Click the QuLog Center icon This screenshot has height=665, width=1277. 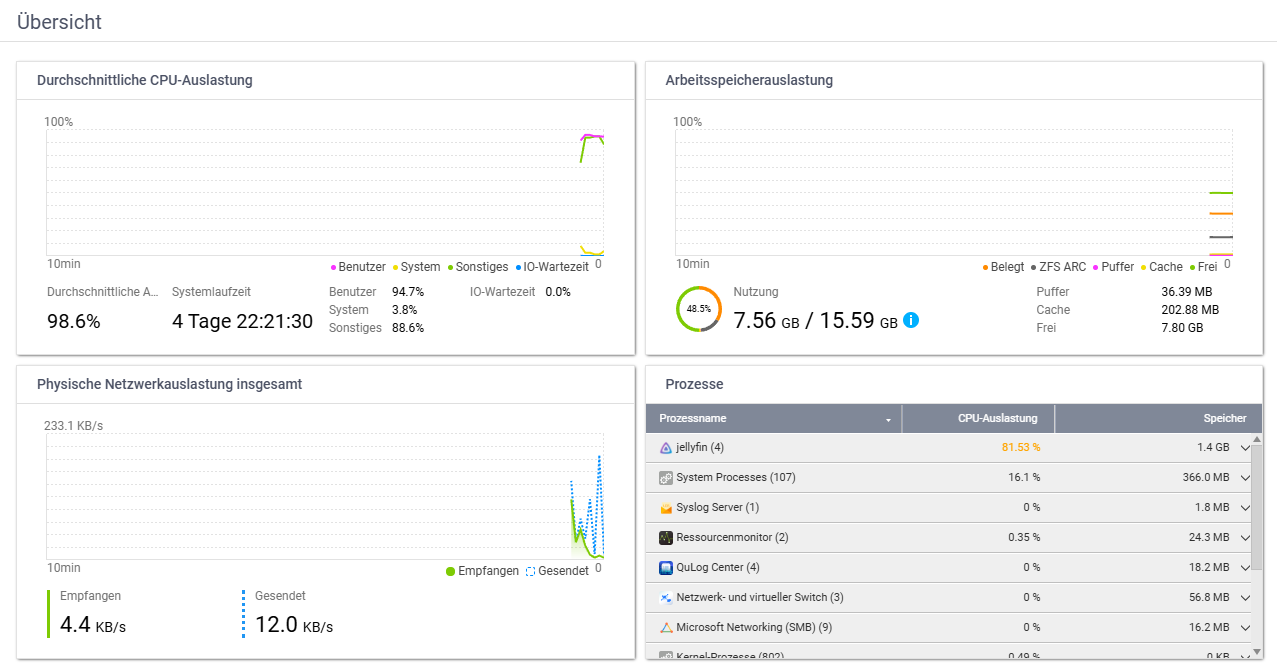tap(666, 568)
